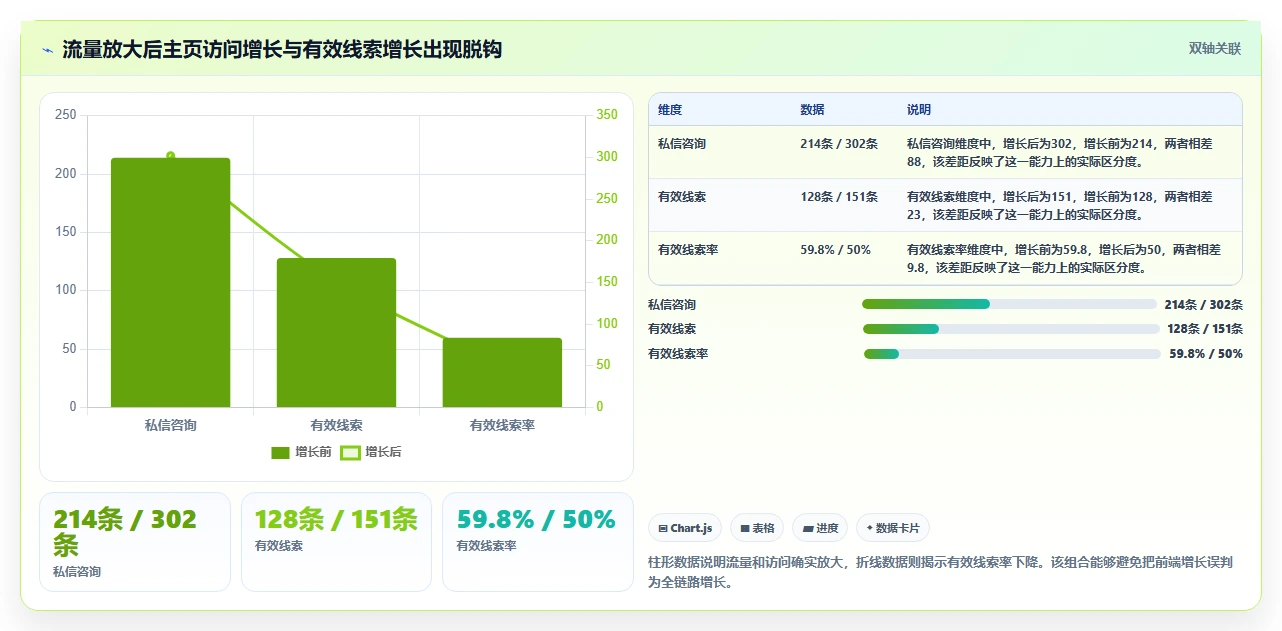This screenshot has width=1282, height=631.
Task: Click the 私信咨询 cell in the table
Action: (x=682, y=143)
